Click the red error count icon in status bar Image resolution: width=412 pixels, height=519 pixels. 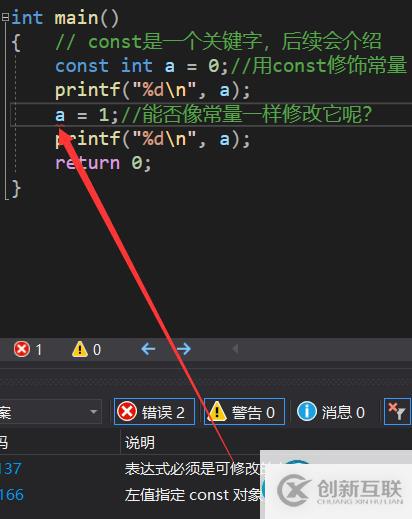coord(22,349)
